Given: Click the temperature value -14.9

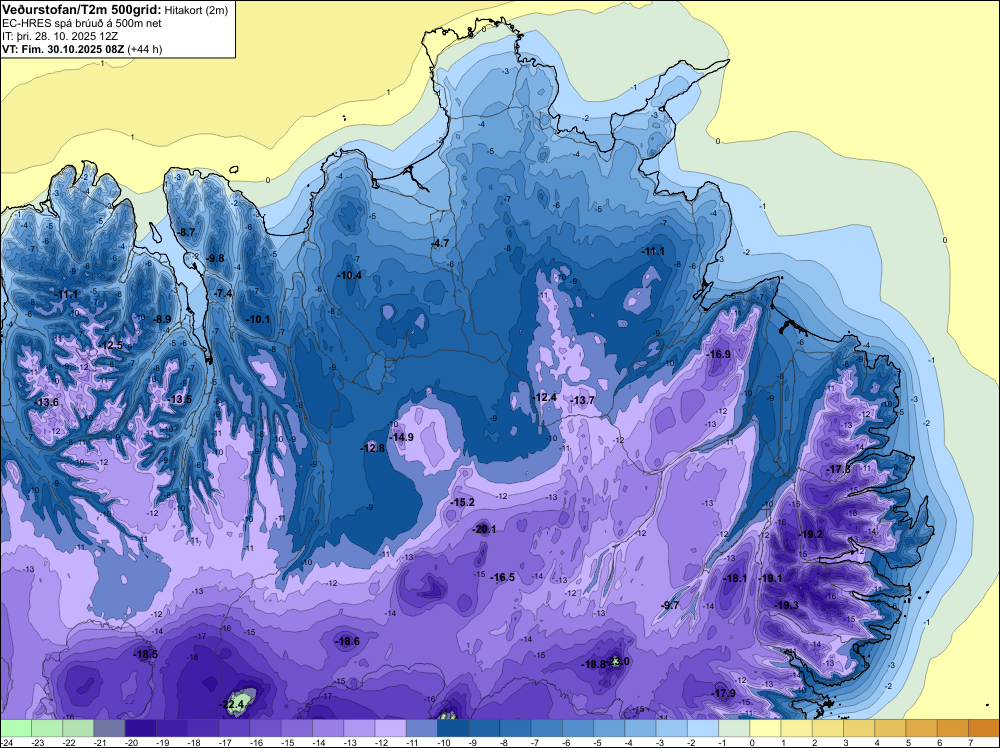Looking at the screenshot, I should 402,437.
